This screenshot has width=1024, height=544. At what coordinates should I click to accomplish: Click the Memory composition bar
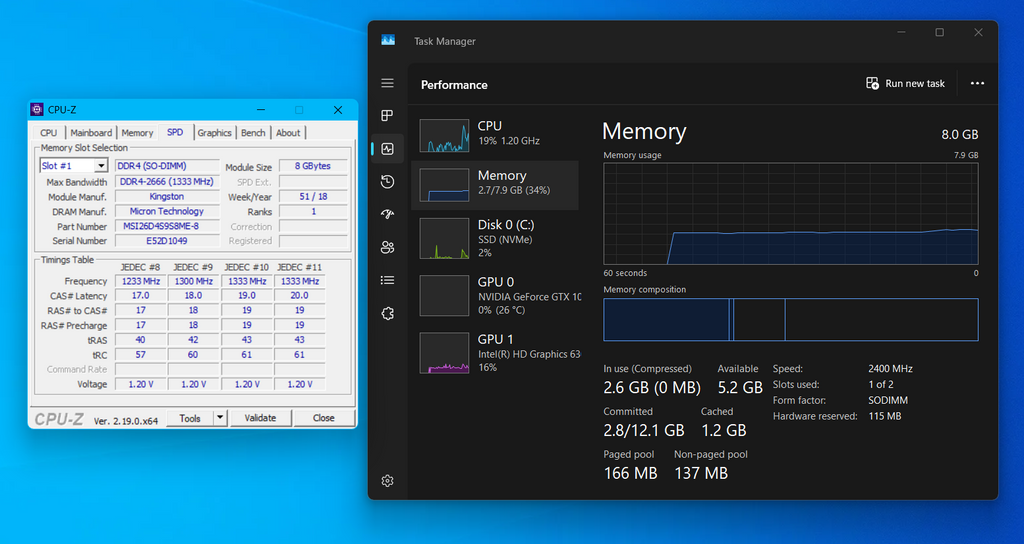[790, 320]
